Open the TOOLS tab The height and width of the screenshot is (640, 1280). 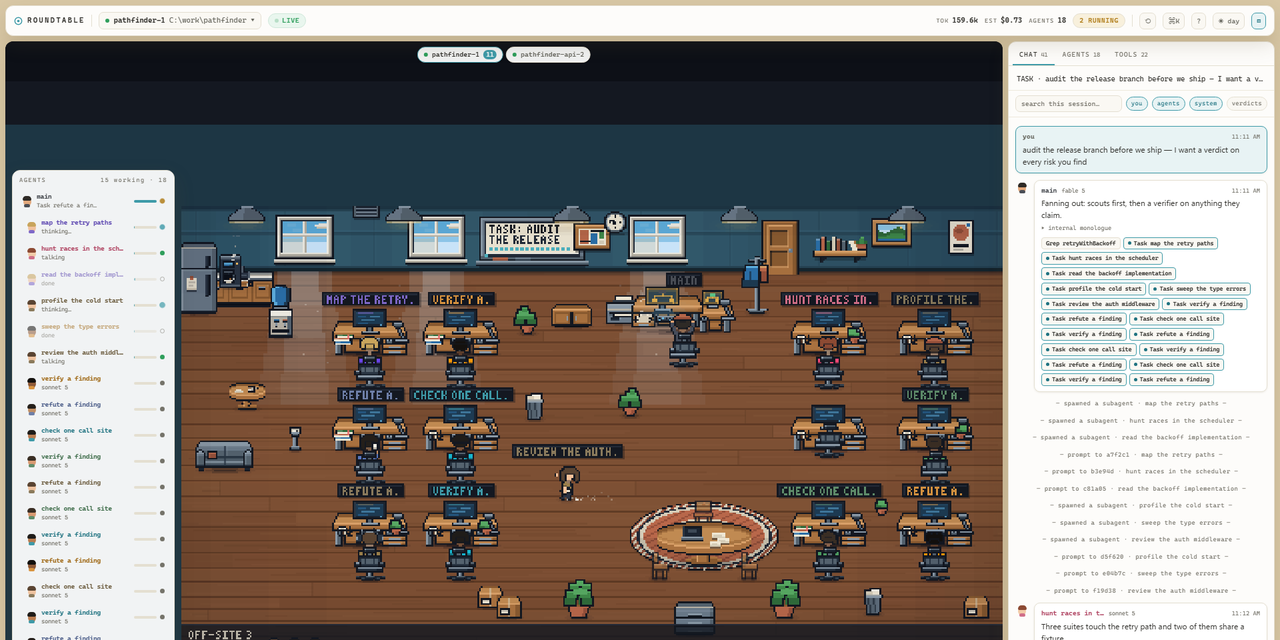pyautogui.click(x=1131, y=55)
